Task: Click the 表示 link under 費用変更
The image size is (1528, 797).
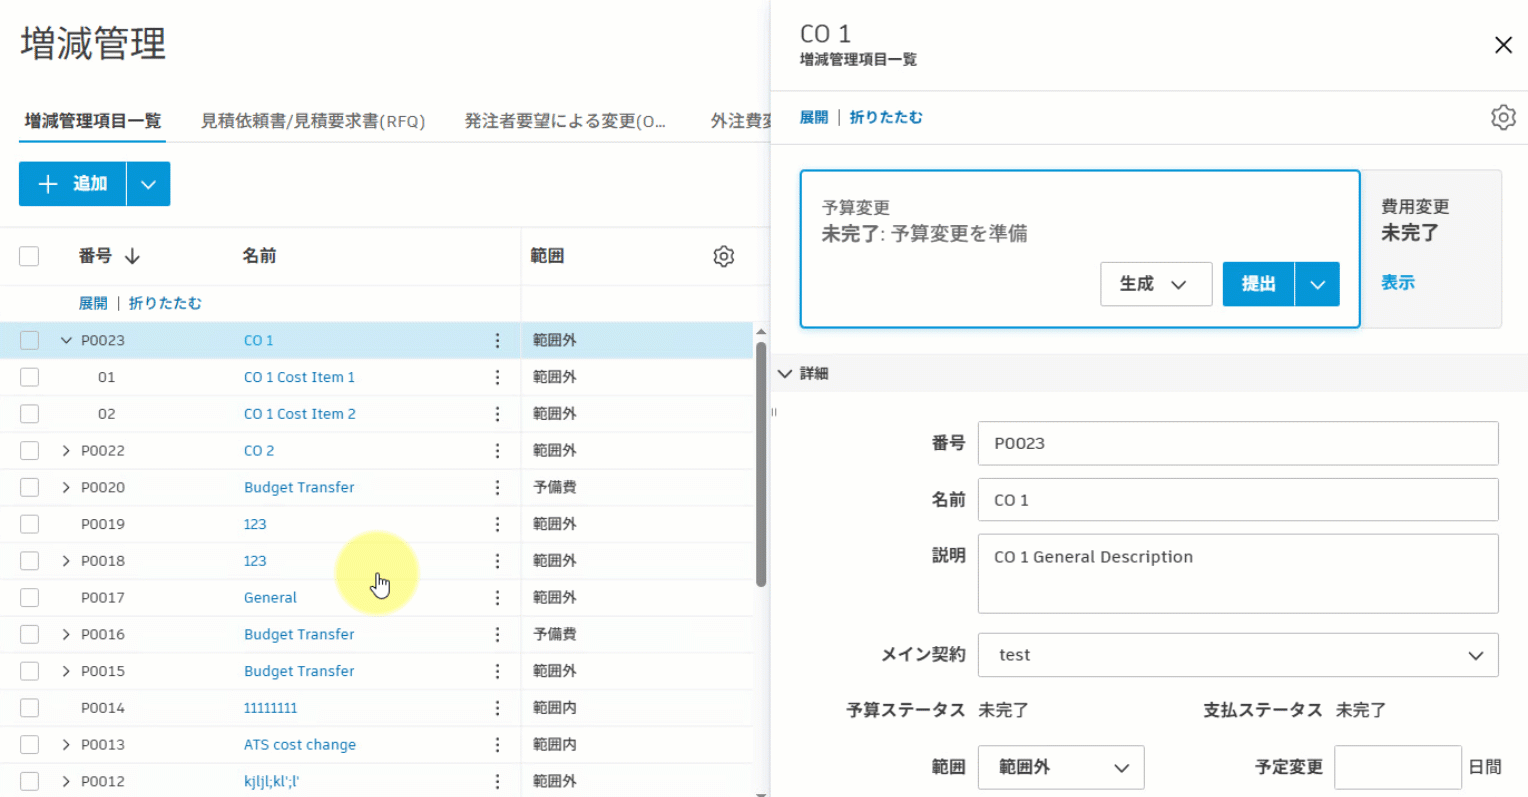Action: (1397, 283)
